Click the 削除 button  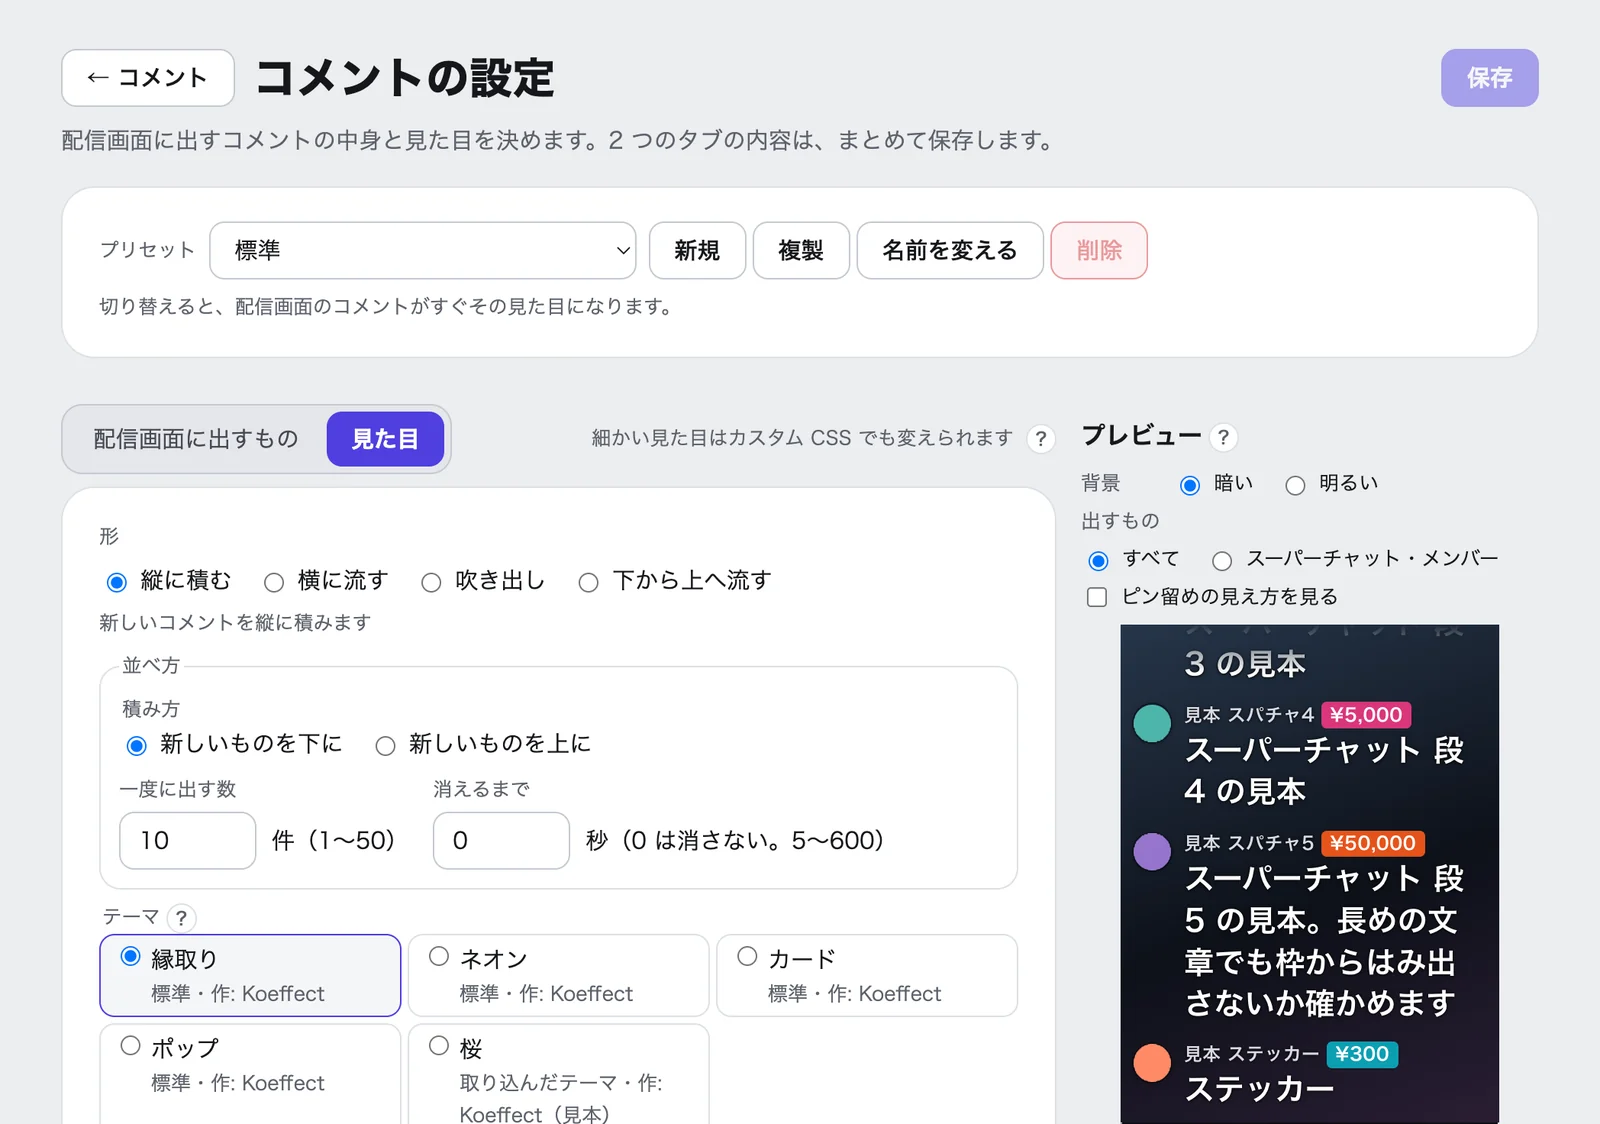point(1099,250)
